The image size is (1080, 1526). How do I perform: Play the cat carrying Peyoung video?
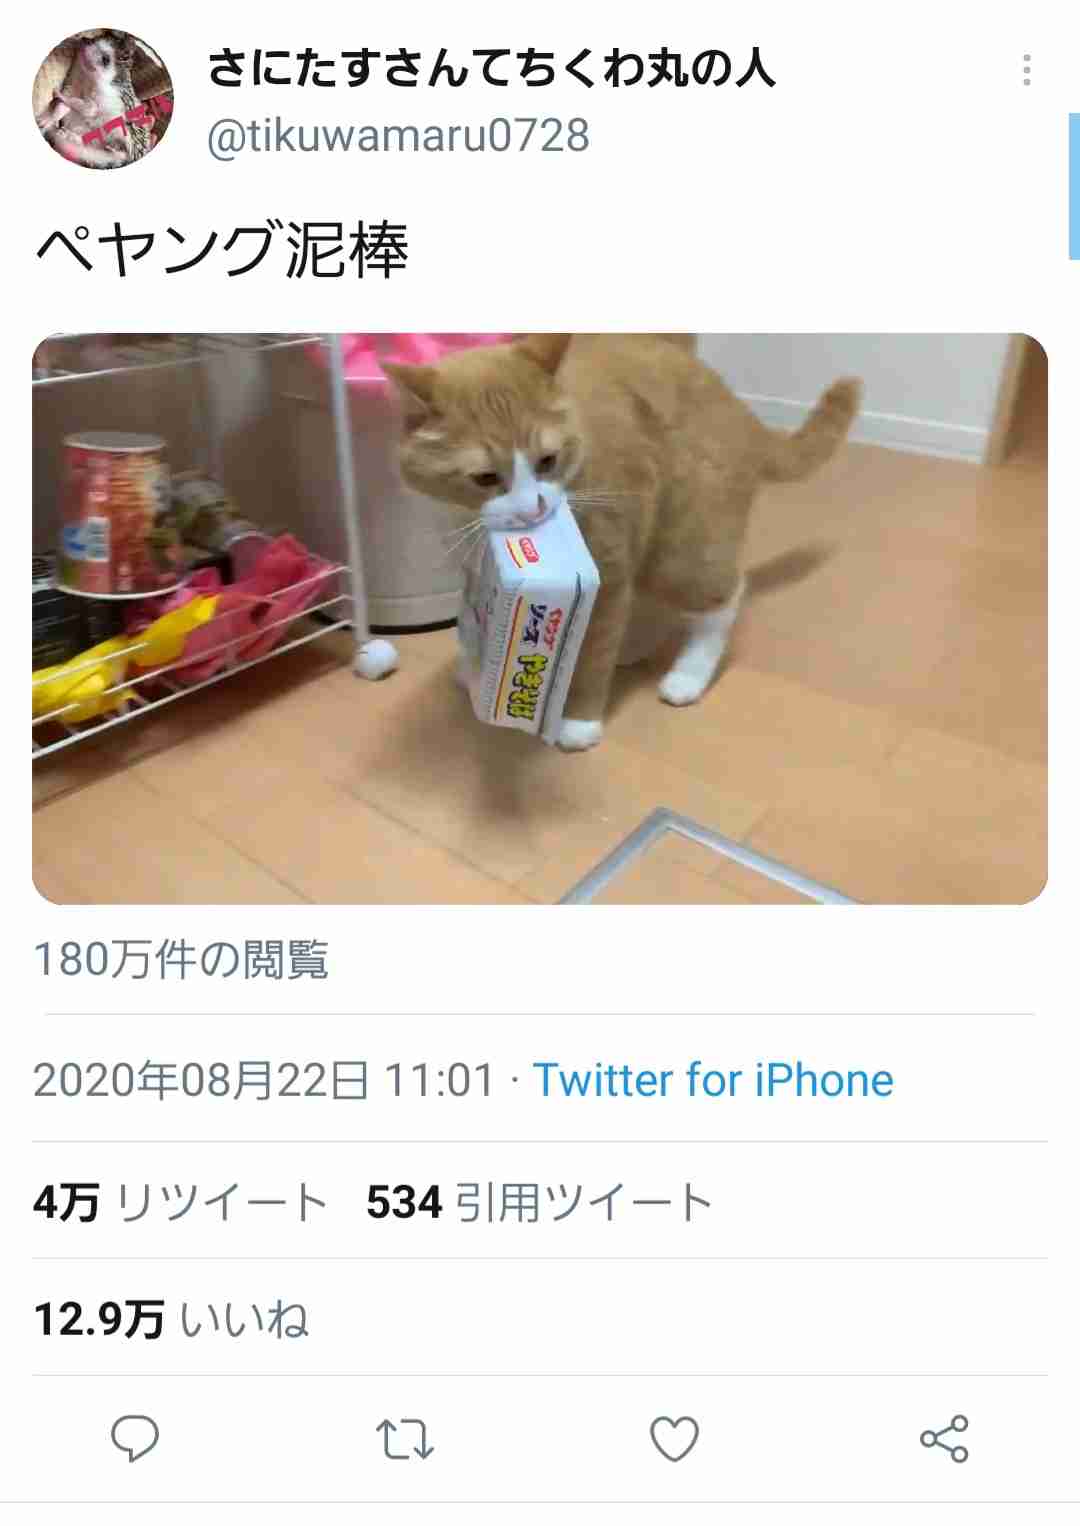(540, 619)
